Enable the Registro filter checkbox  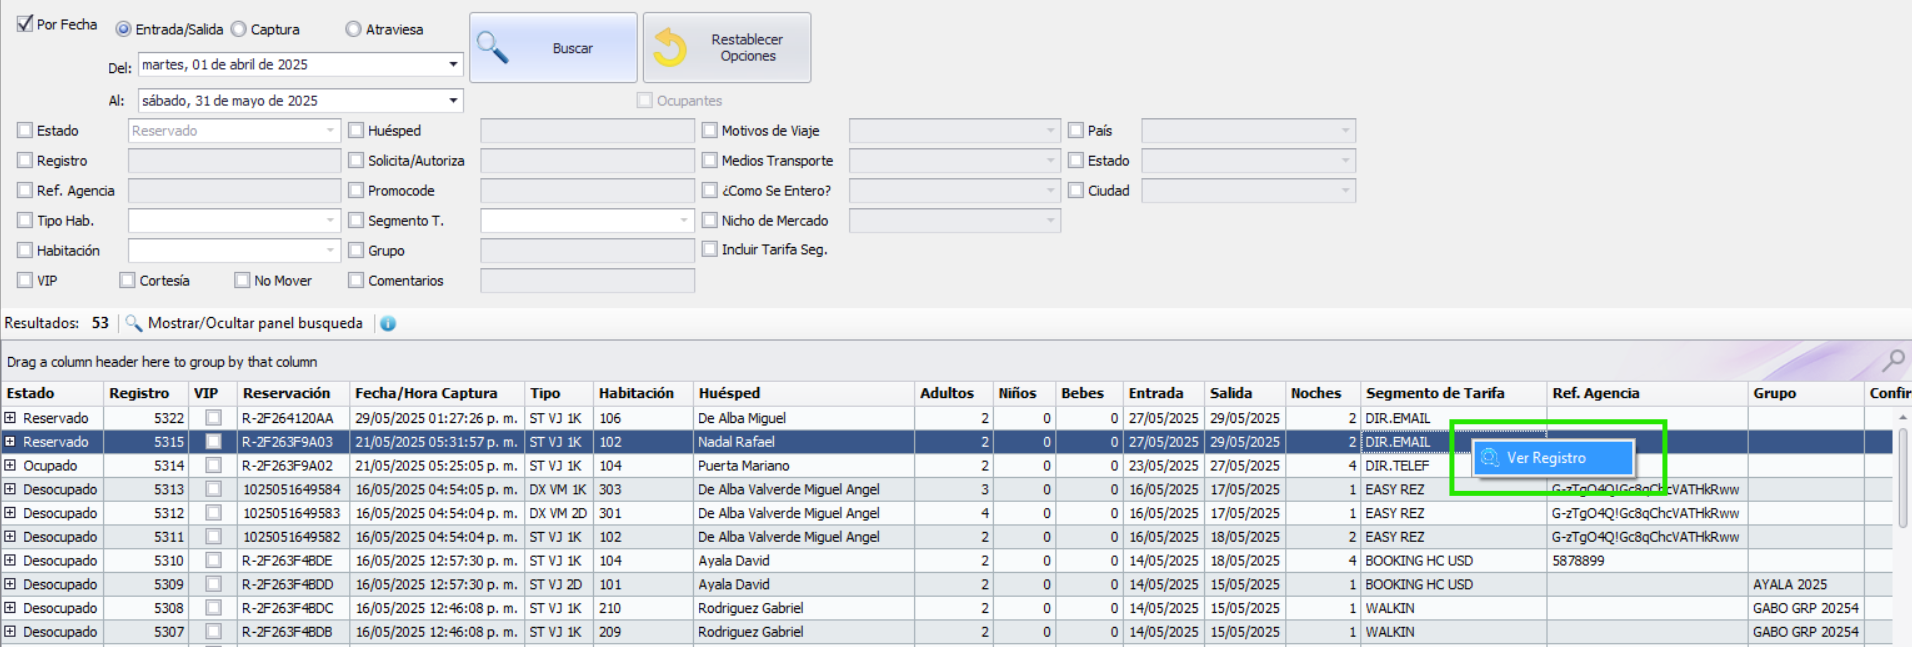click(x=25, y=160)
